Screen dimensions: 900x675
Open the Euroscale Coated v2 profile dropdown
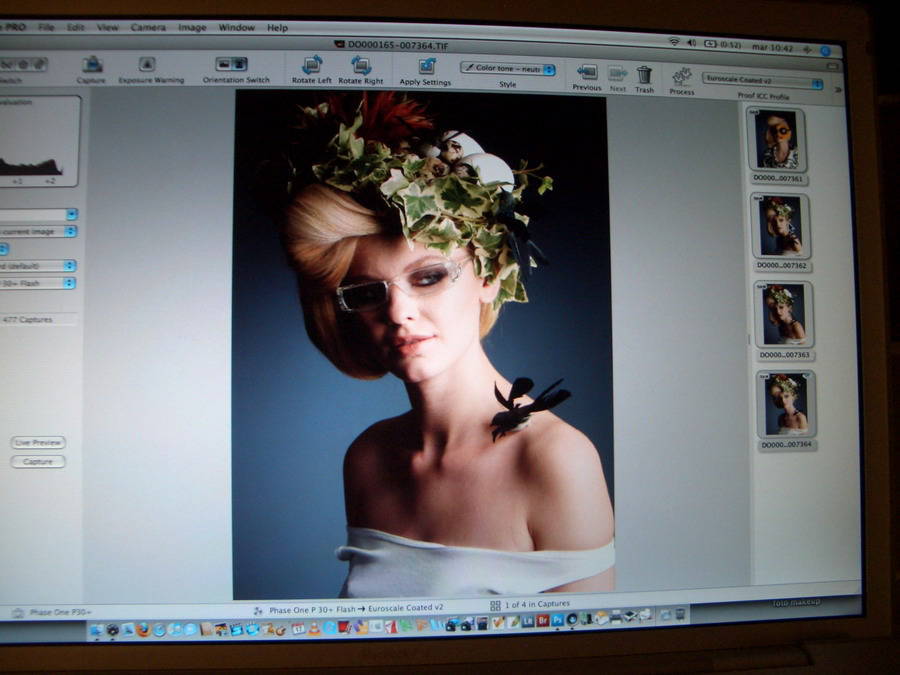point(763,83)
